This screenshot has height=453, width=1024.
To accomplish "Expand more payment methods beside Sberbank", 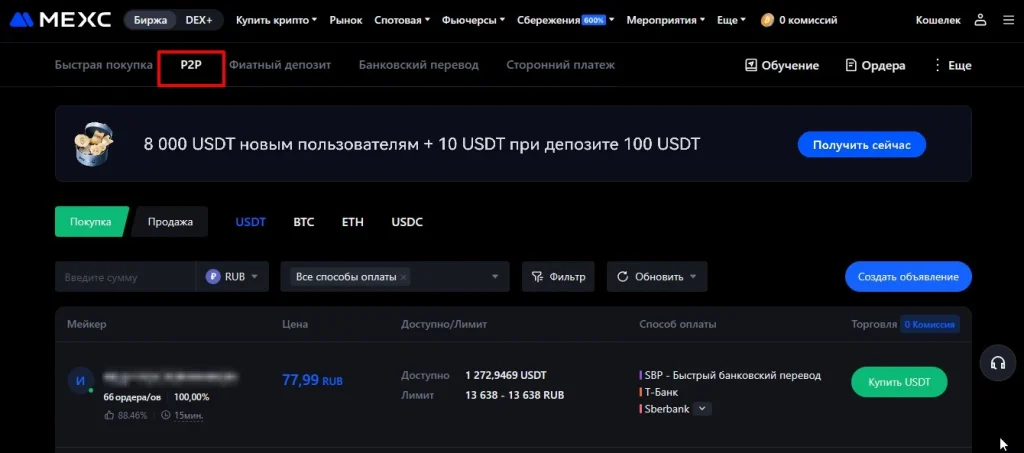I will pyautogui.click(x=702, y=409).
